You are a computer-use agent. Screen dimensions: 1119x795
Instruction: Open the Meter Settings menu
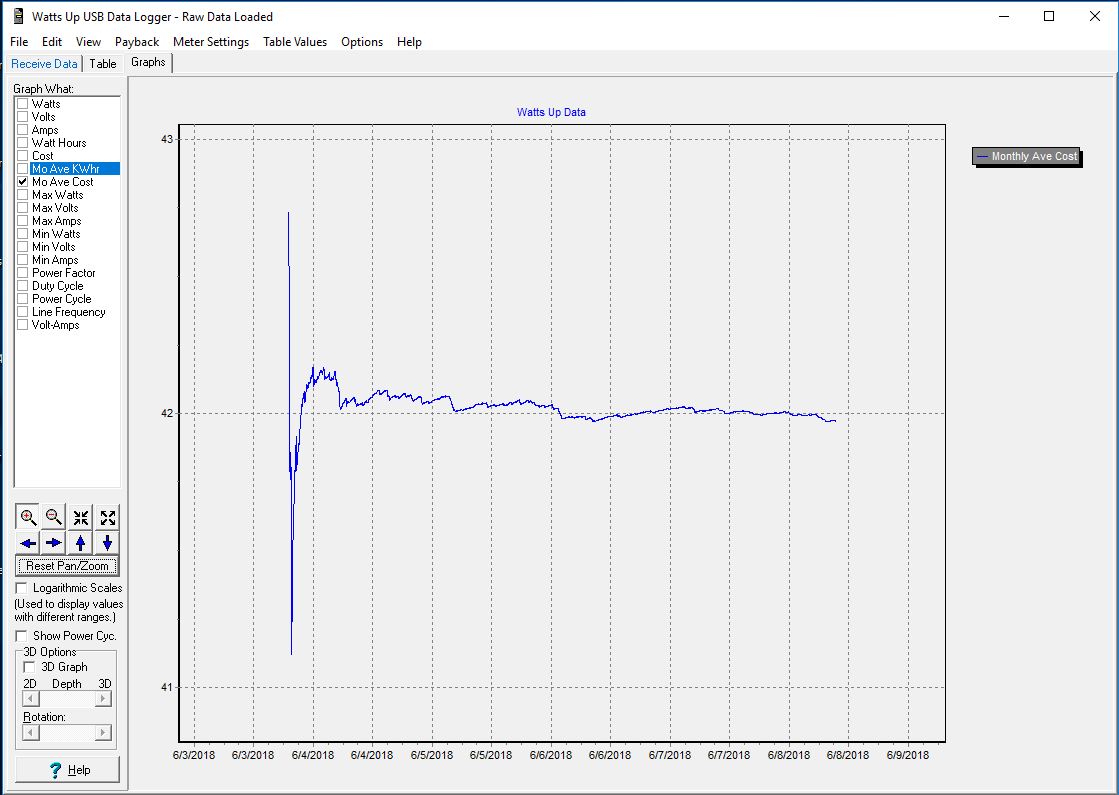[211, 42]
